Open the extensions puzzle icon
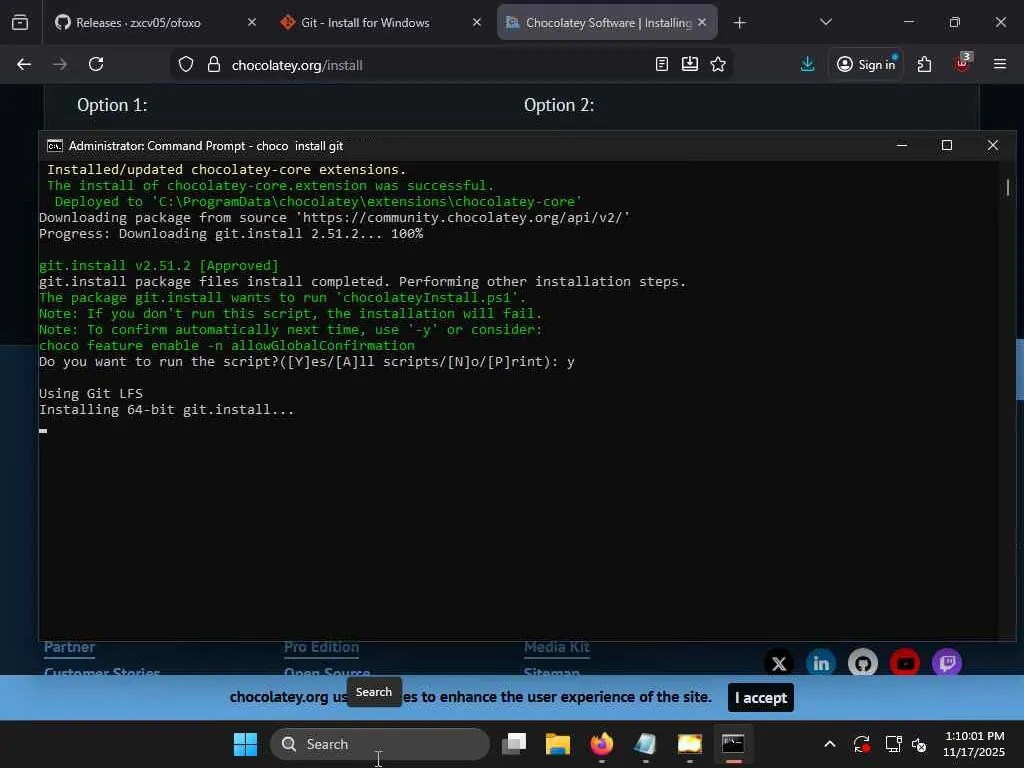Image resolution: width=1024 pixels, height=768 pixels. tap(924, 64)
